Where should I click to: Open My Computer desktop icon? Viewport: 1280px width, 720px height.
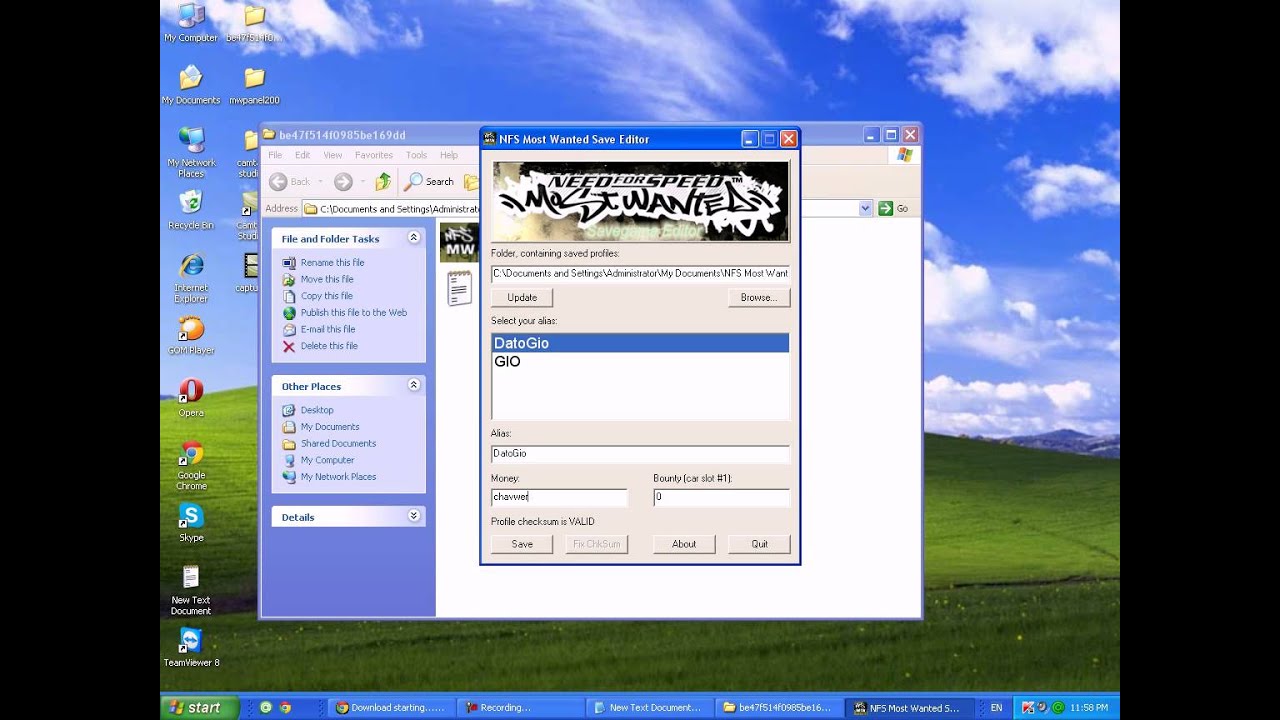[190, 23]
